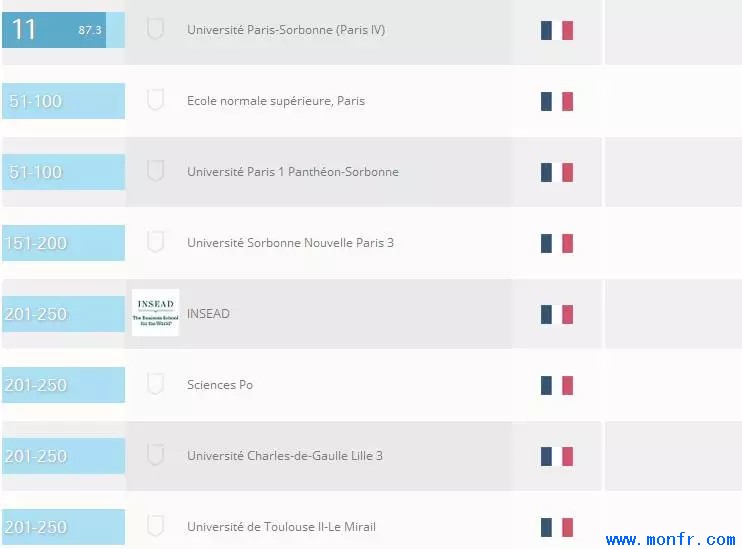Click the shield icon beside Ecole normale supérieure
The width and height of the screenshot is (742, 549).
point(155,100)
